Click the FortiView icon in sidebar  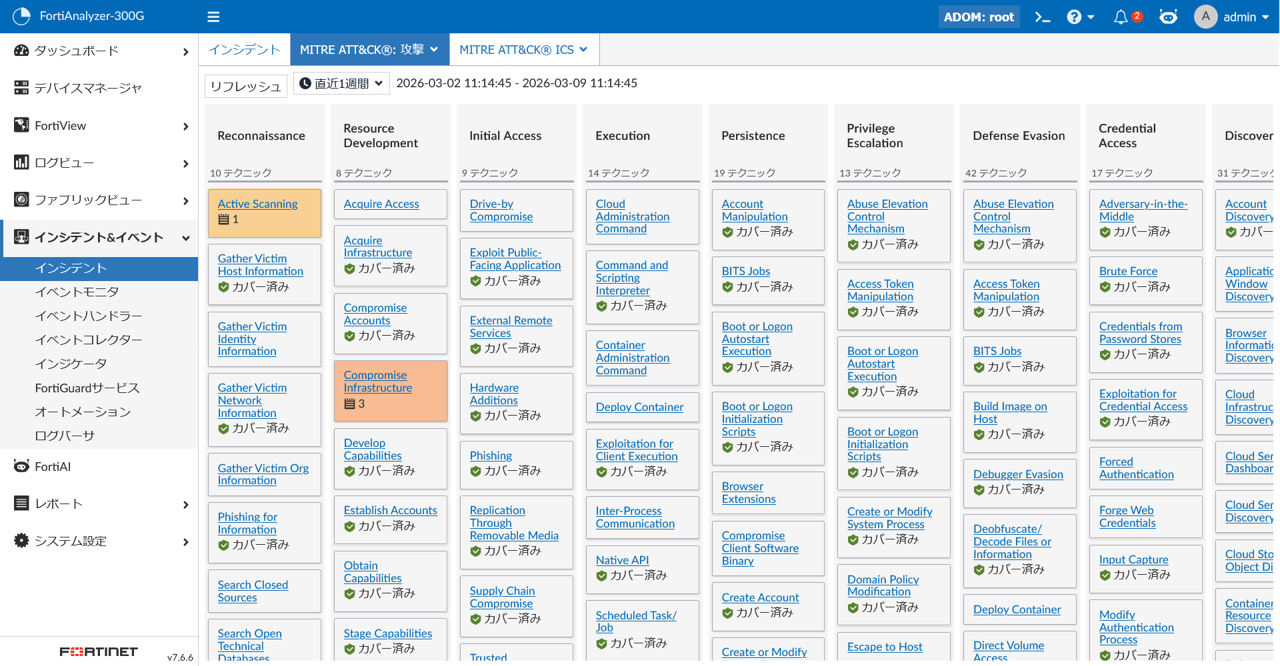coord(21,126)
